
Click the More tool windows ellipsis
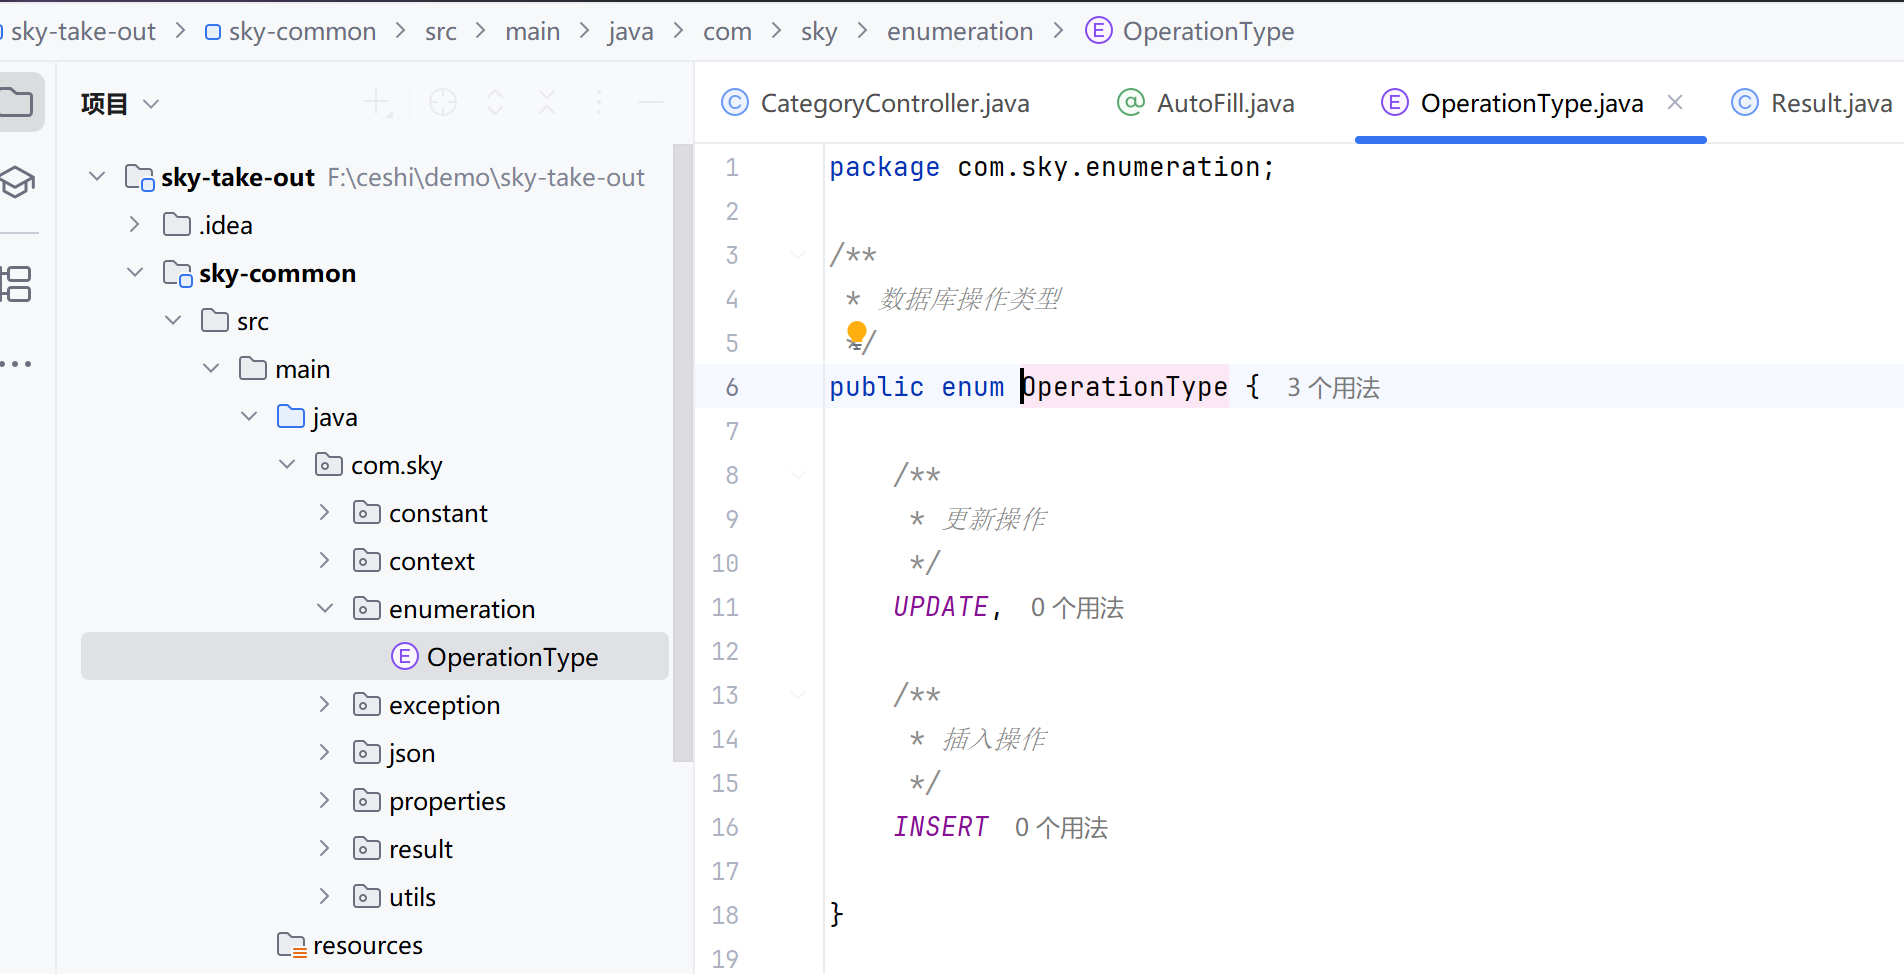coord(18,364)
